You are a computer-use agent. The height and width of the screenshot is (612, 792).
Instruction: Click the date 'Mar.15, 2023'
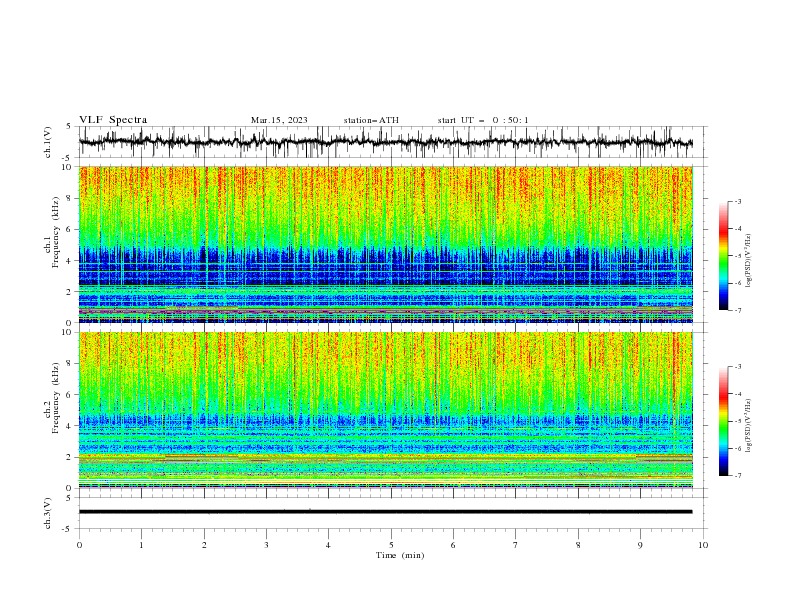pyautogui.click(x=279, y=120)
